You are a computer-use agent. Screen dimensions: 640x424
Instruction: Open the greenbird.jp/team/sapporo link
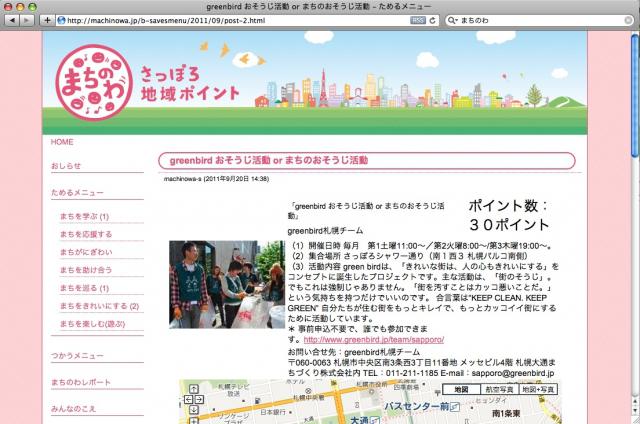[x=374, y=340]
